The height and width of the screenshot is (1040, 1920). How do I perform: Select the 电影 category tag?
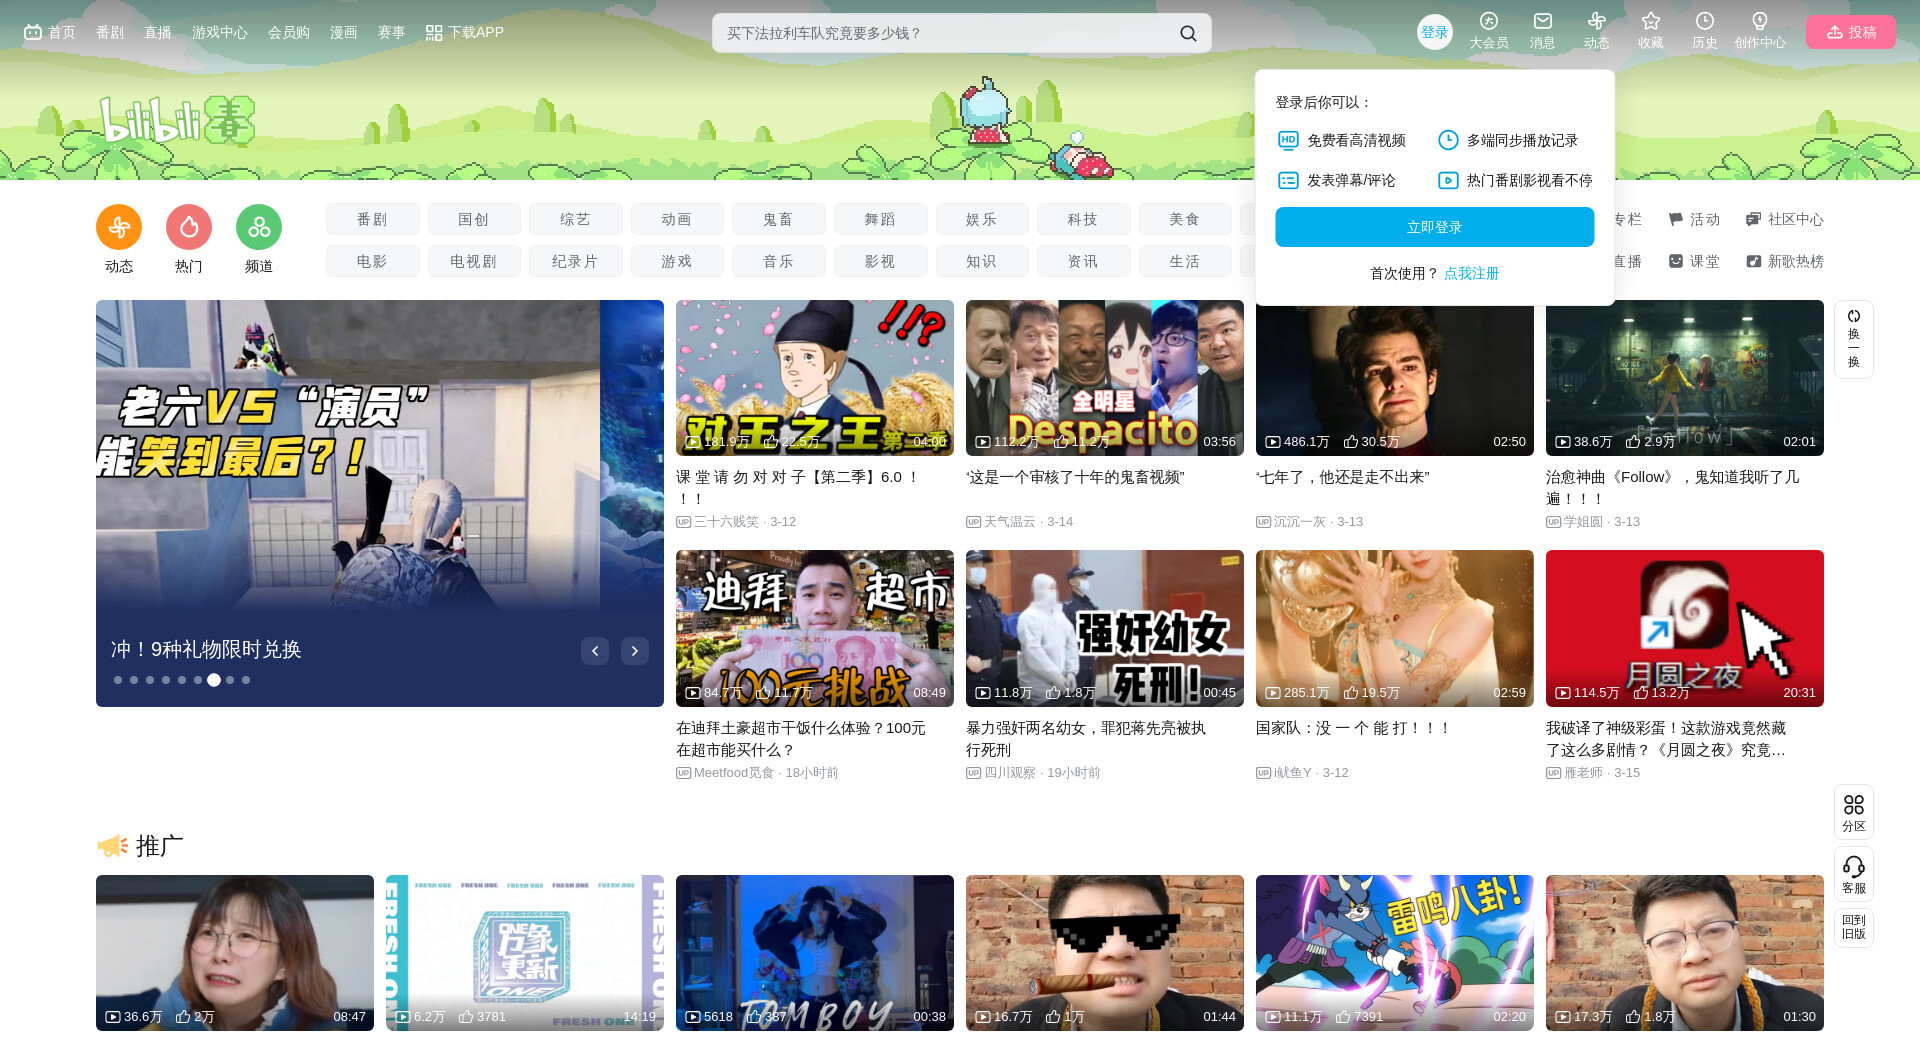pyautogui.click(x=372, y=261)
